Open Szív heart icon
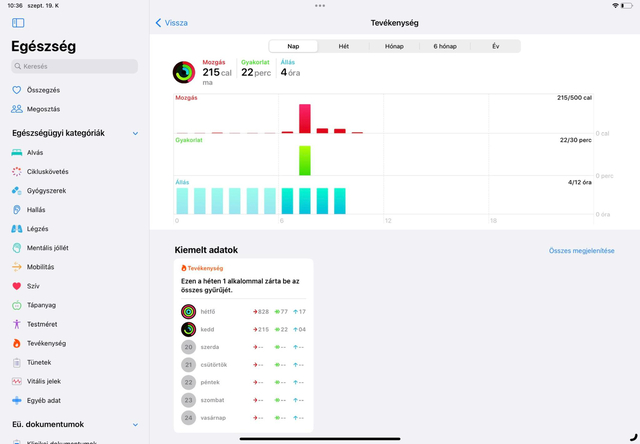Screen dimensions: 640x444 pyautogui.click(x=17, y=286)
